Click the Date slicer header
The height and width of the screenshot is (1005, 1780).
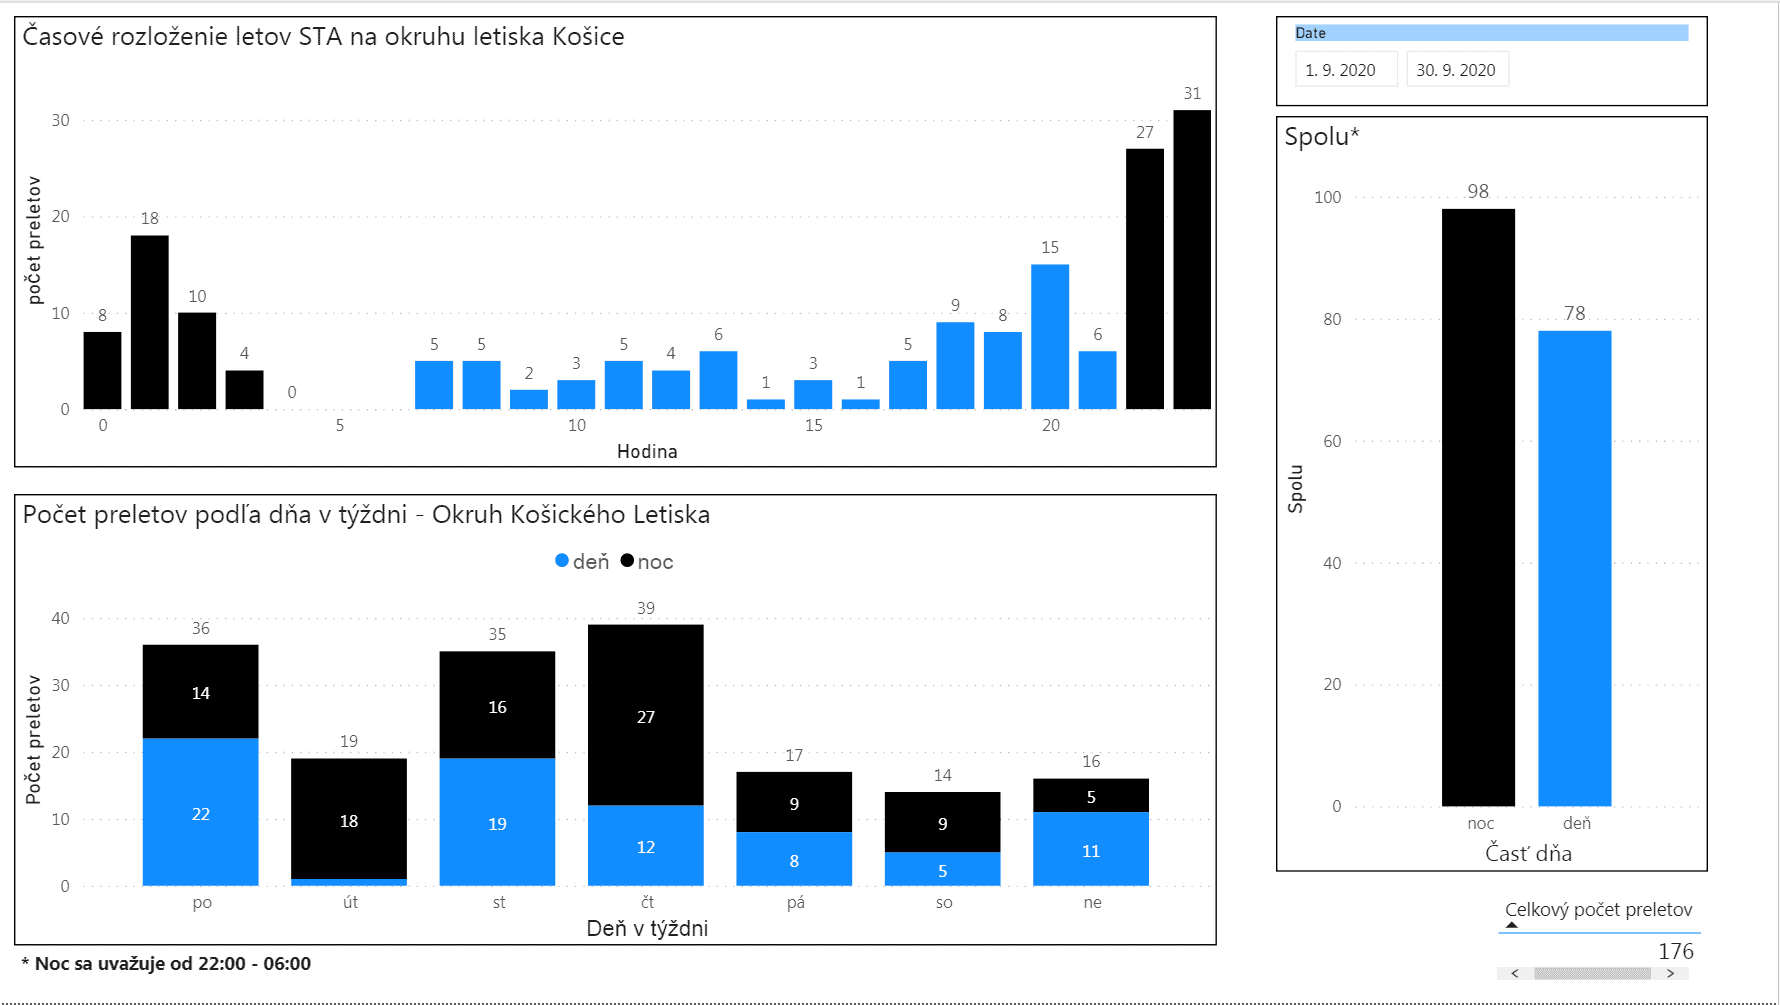click(1490, 33)
